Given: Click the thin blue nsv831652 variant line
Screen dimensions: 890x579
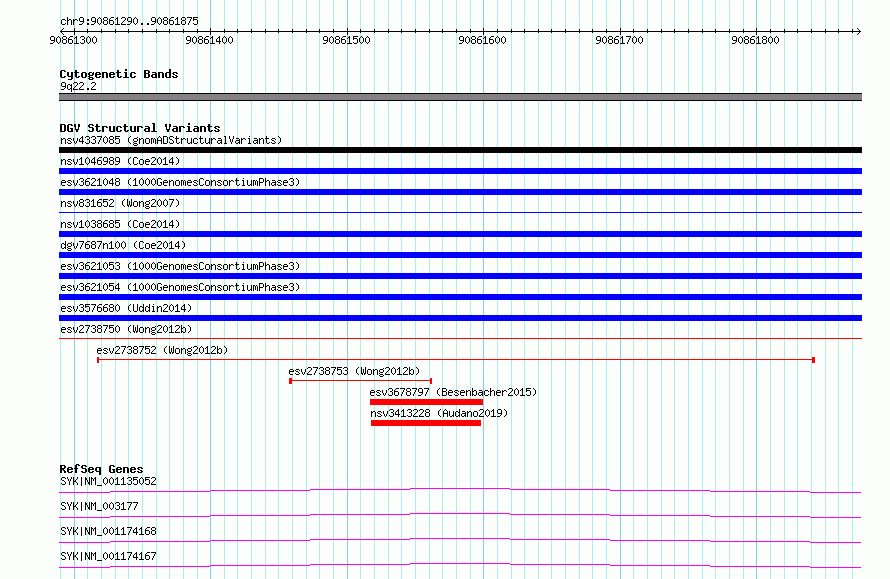Looking at the screenshot, I should point(460,213).
